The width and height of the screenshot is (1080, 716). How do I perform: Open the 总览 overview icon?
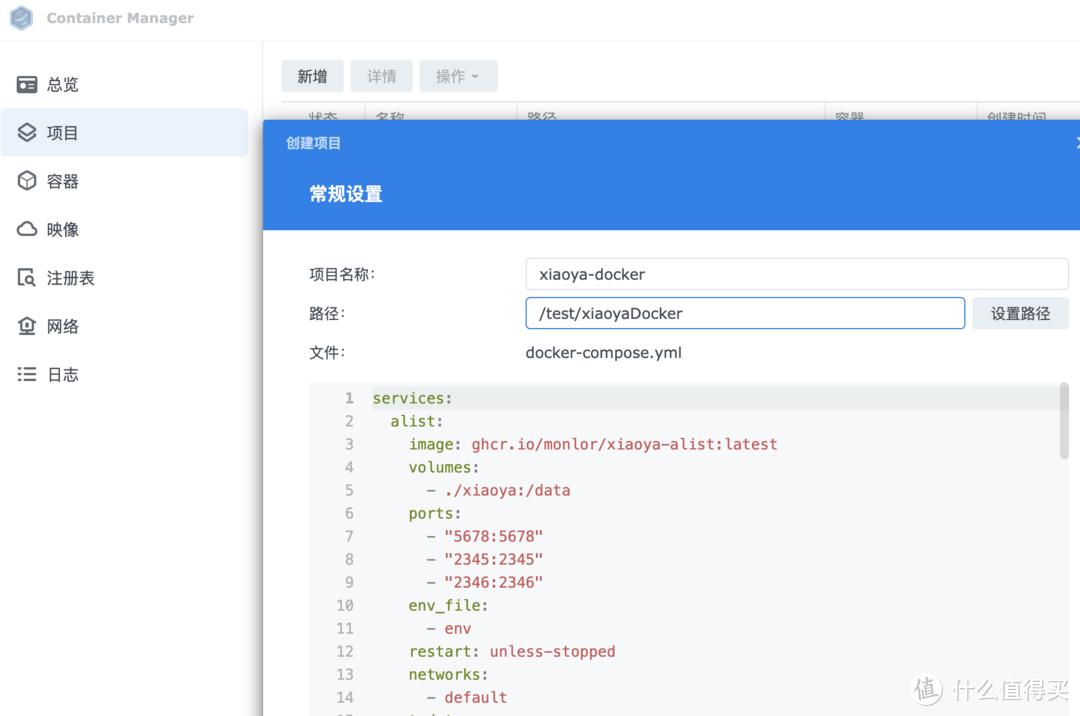27,85
